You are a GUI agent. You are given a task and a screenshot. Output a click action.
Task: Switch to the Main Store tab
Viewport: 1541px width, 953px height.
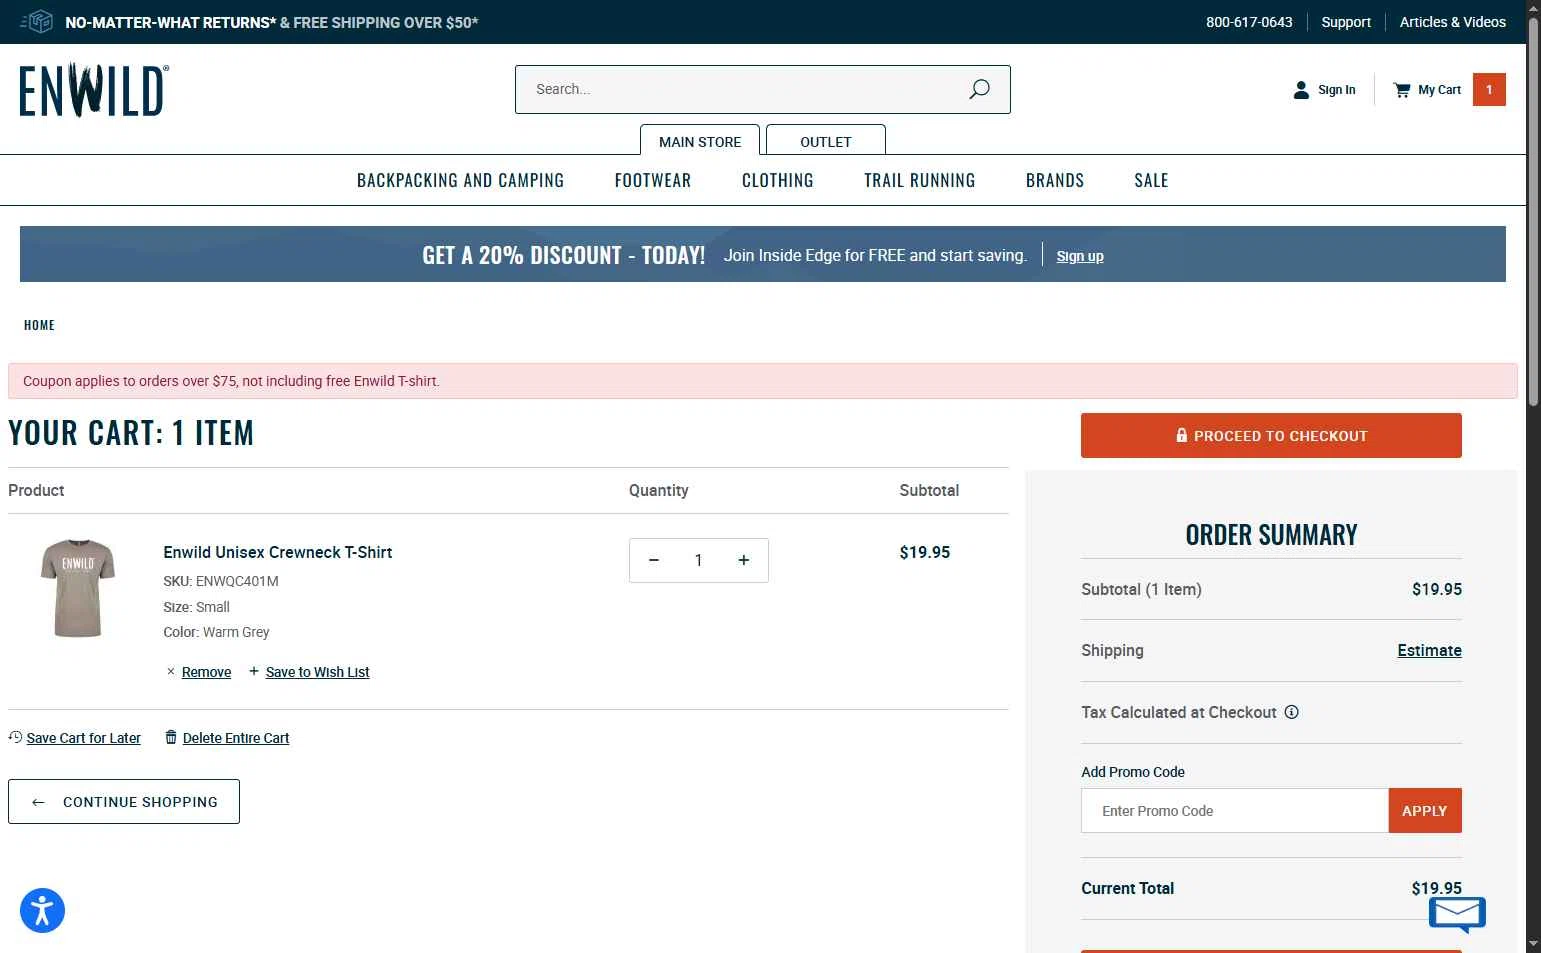point(700,140)
